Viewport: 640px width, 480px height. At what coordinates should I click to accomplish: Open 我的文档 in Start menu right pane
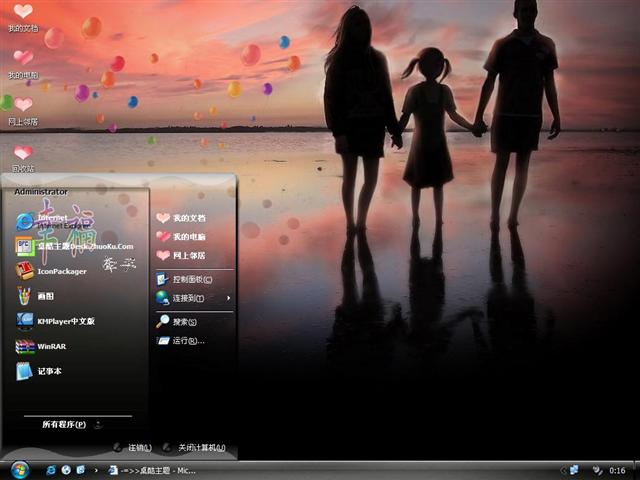tap(181, 218)
